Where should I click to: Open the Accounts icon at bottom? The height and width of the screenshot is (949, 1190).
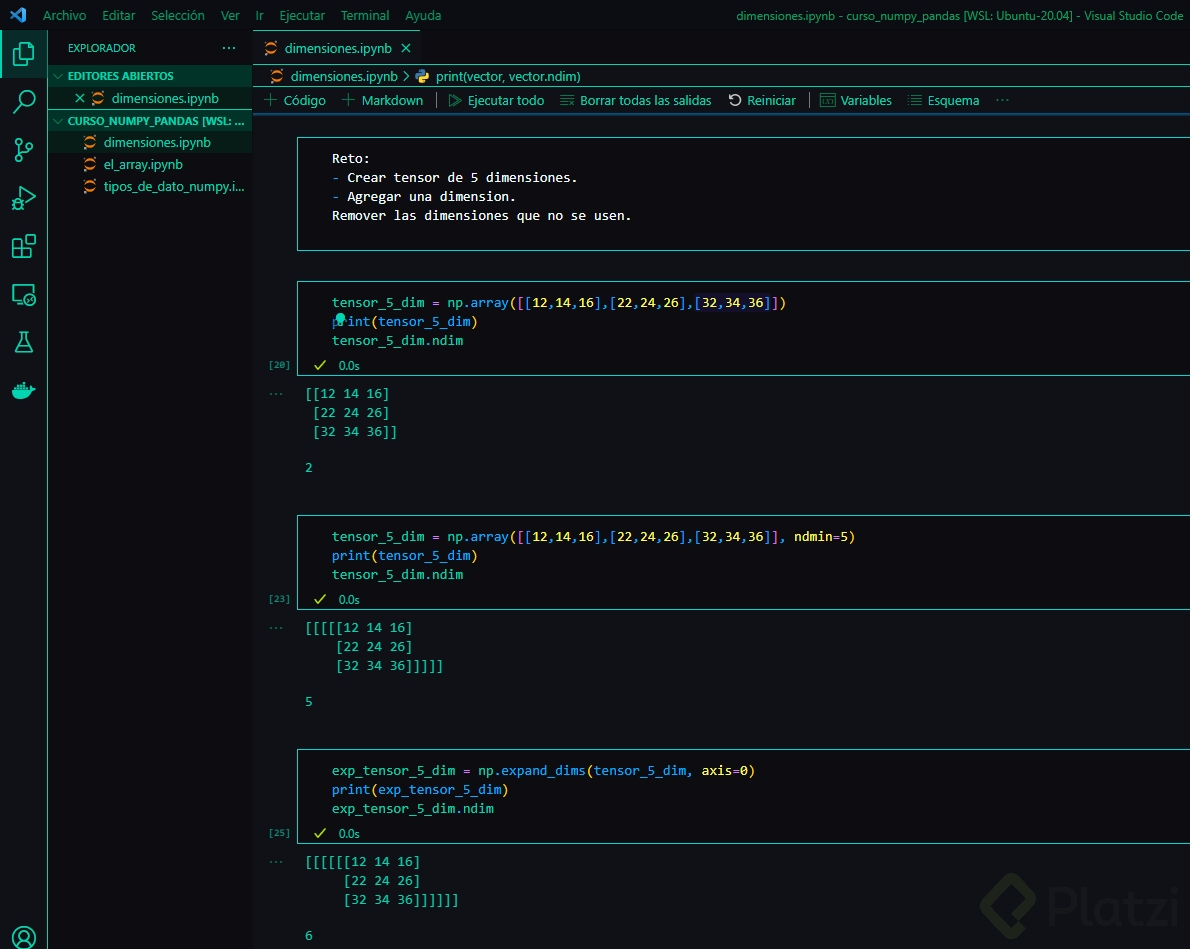click(23, 936)
